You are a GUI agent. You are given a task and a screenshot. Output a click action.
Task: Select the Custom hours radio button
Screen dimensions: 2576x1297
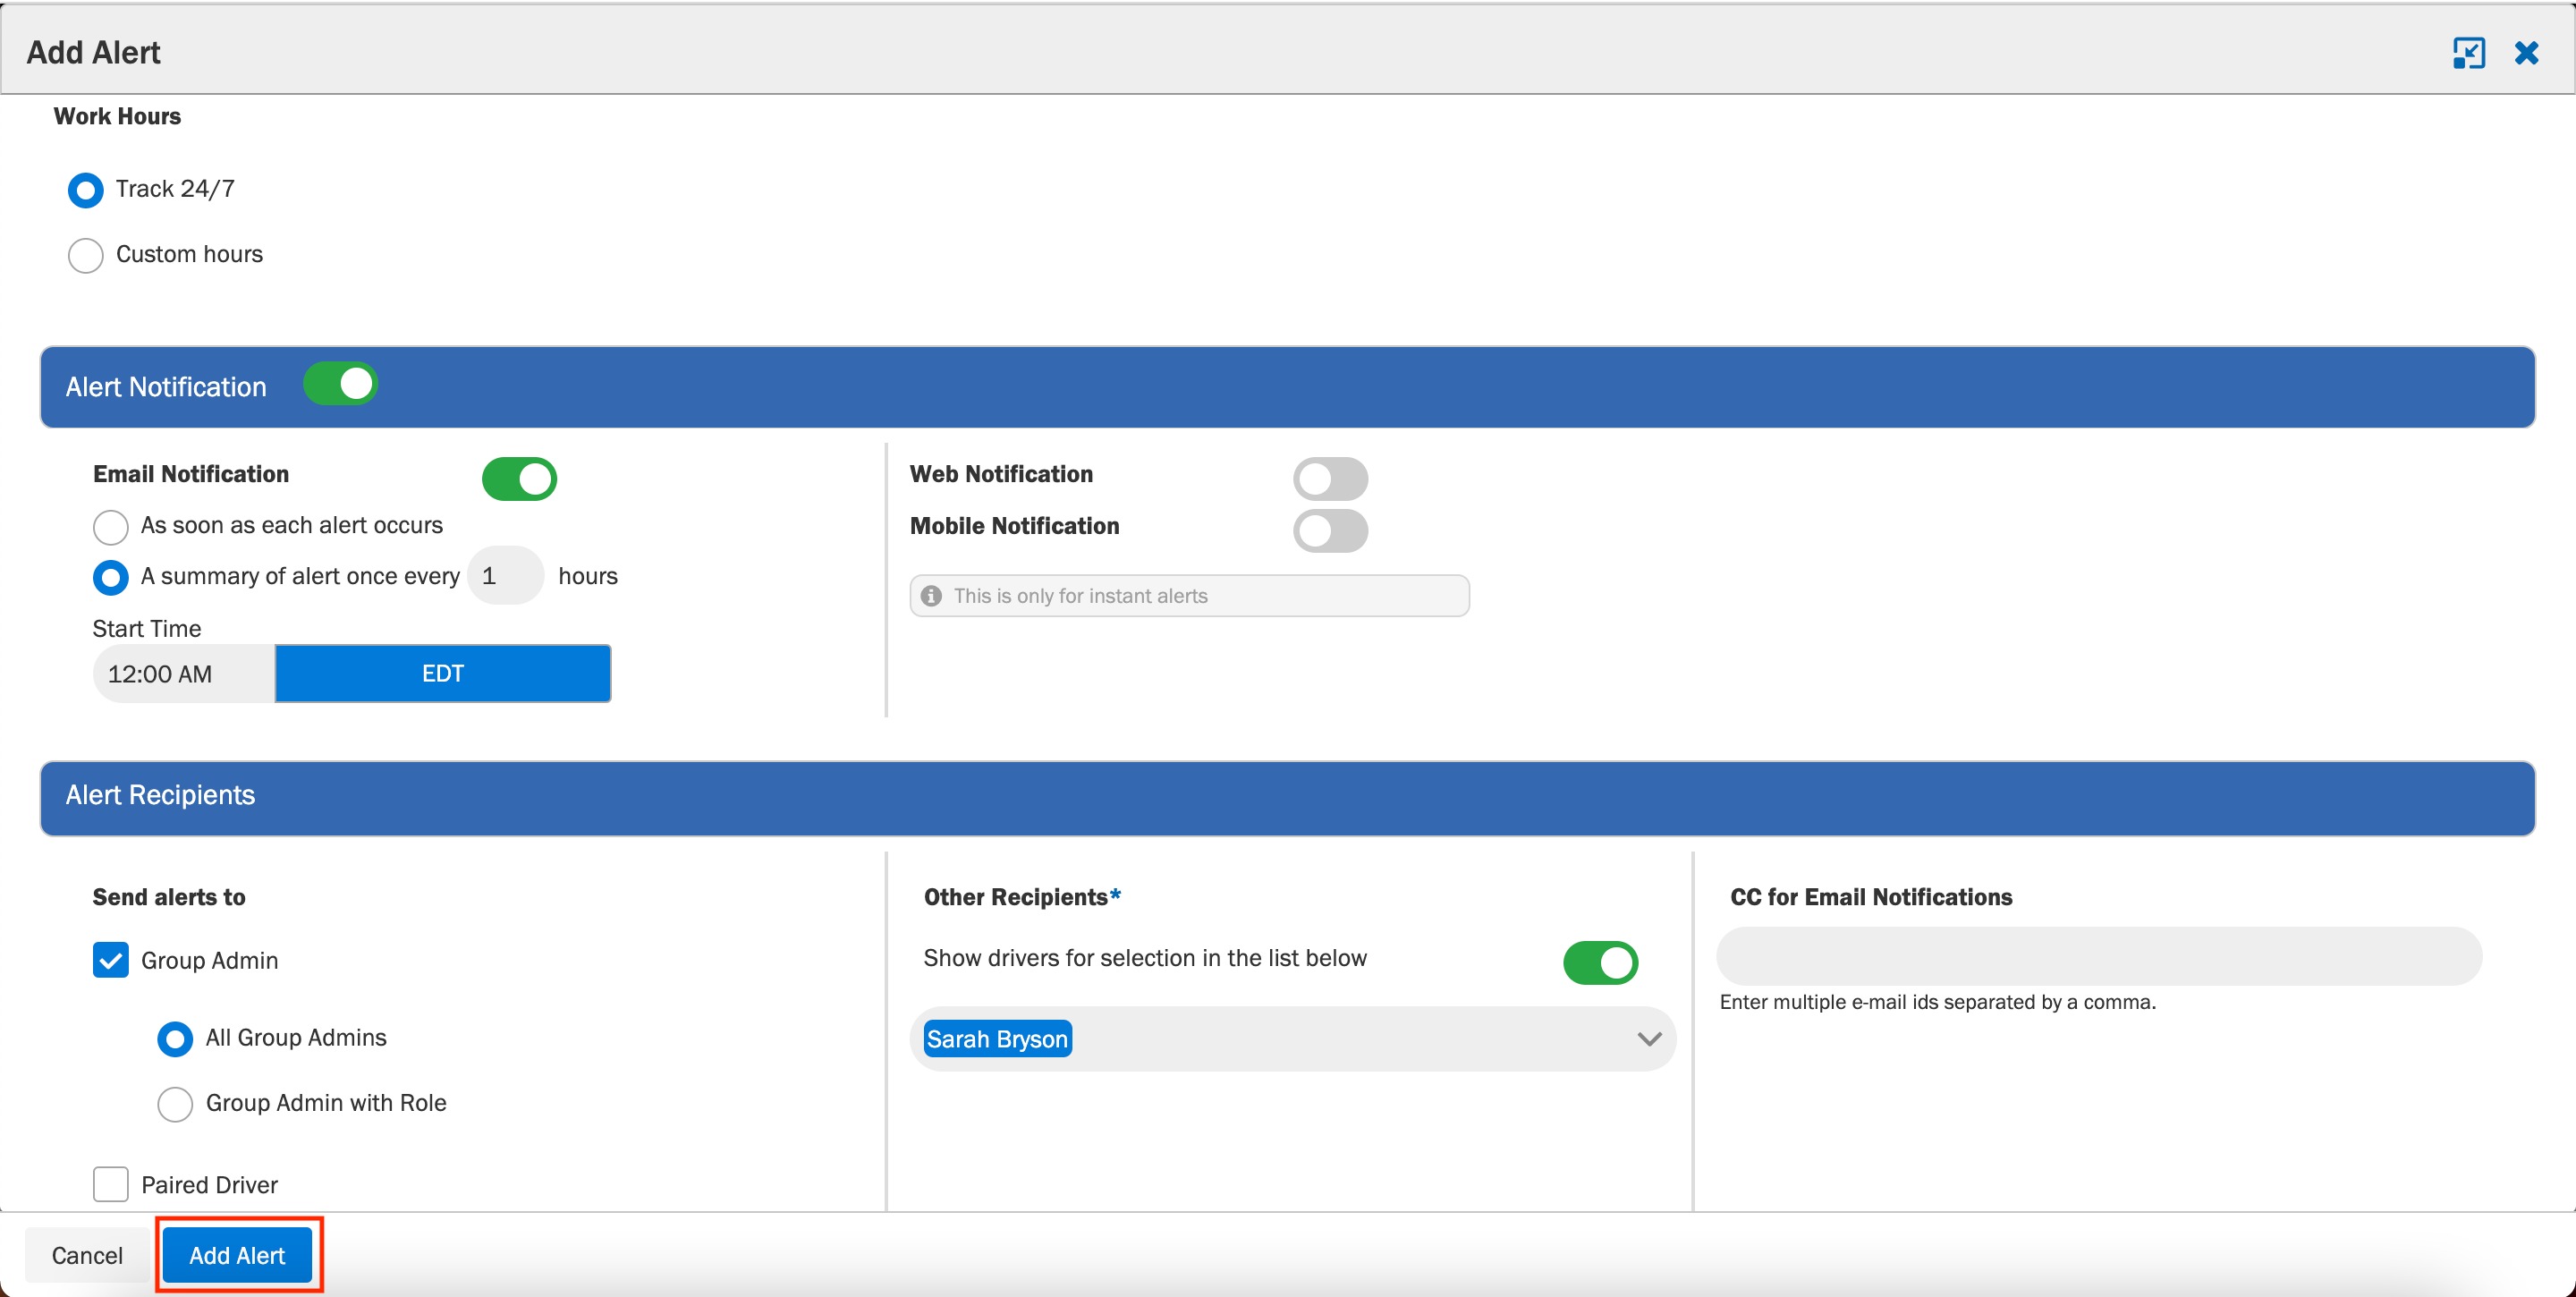pyautogui.click(x=86, y=255)
